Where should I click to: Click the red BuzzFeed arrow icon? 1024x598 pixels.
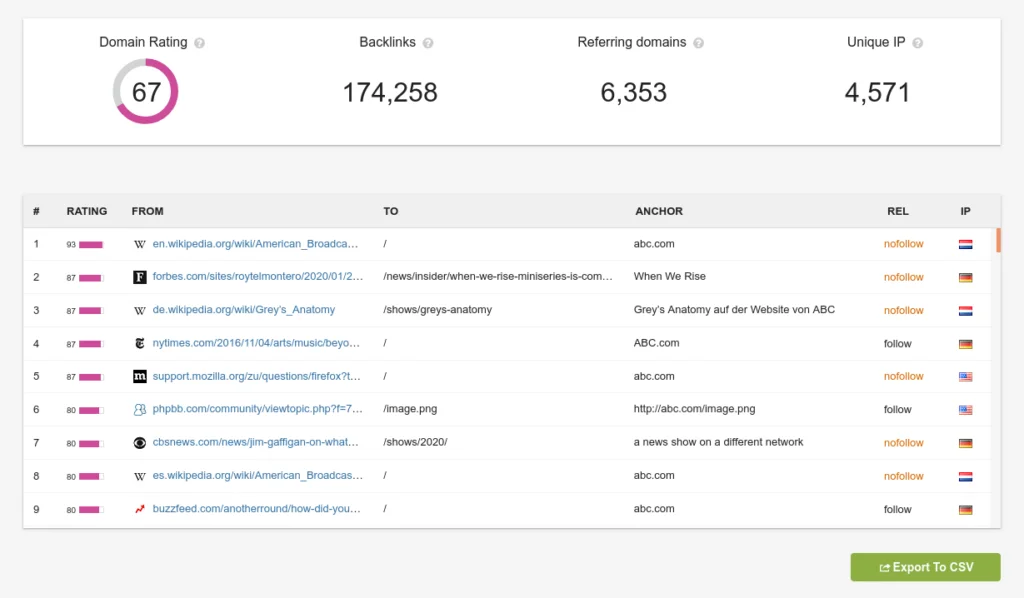(x=139, y=508)
